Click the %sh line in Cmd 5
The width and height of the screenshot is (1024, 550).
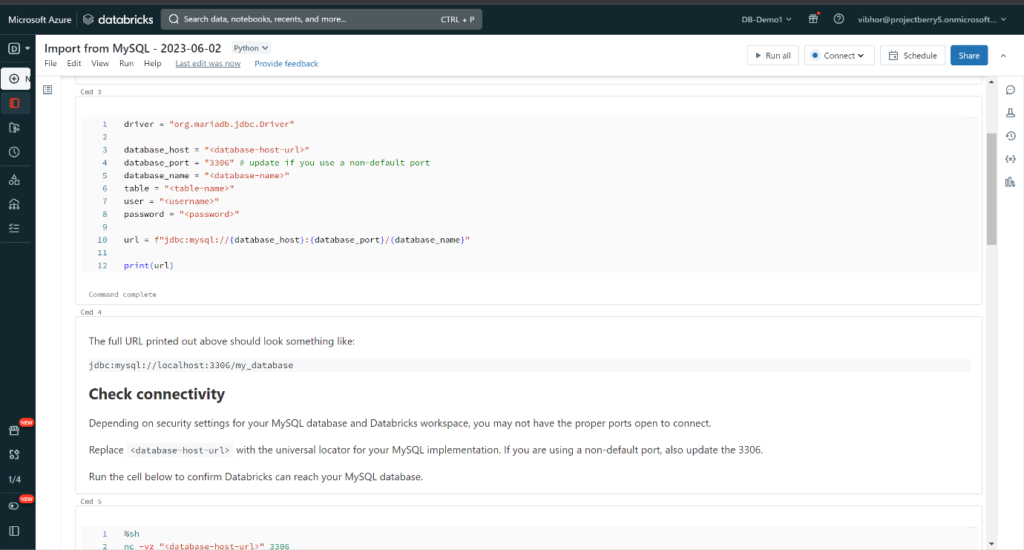(x=131, y=534)
